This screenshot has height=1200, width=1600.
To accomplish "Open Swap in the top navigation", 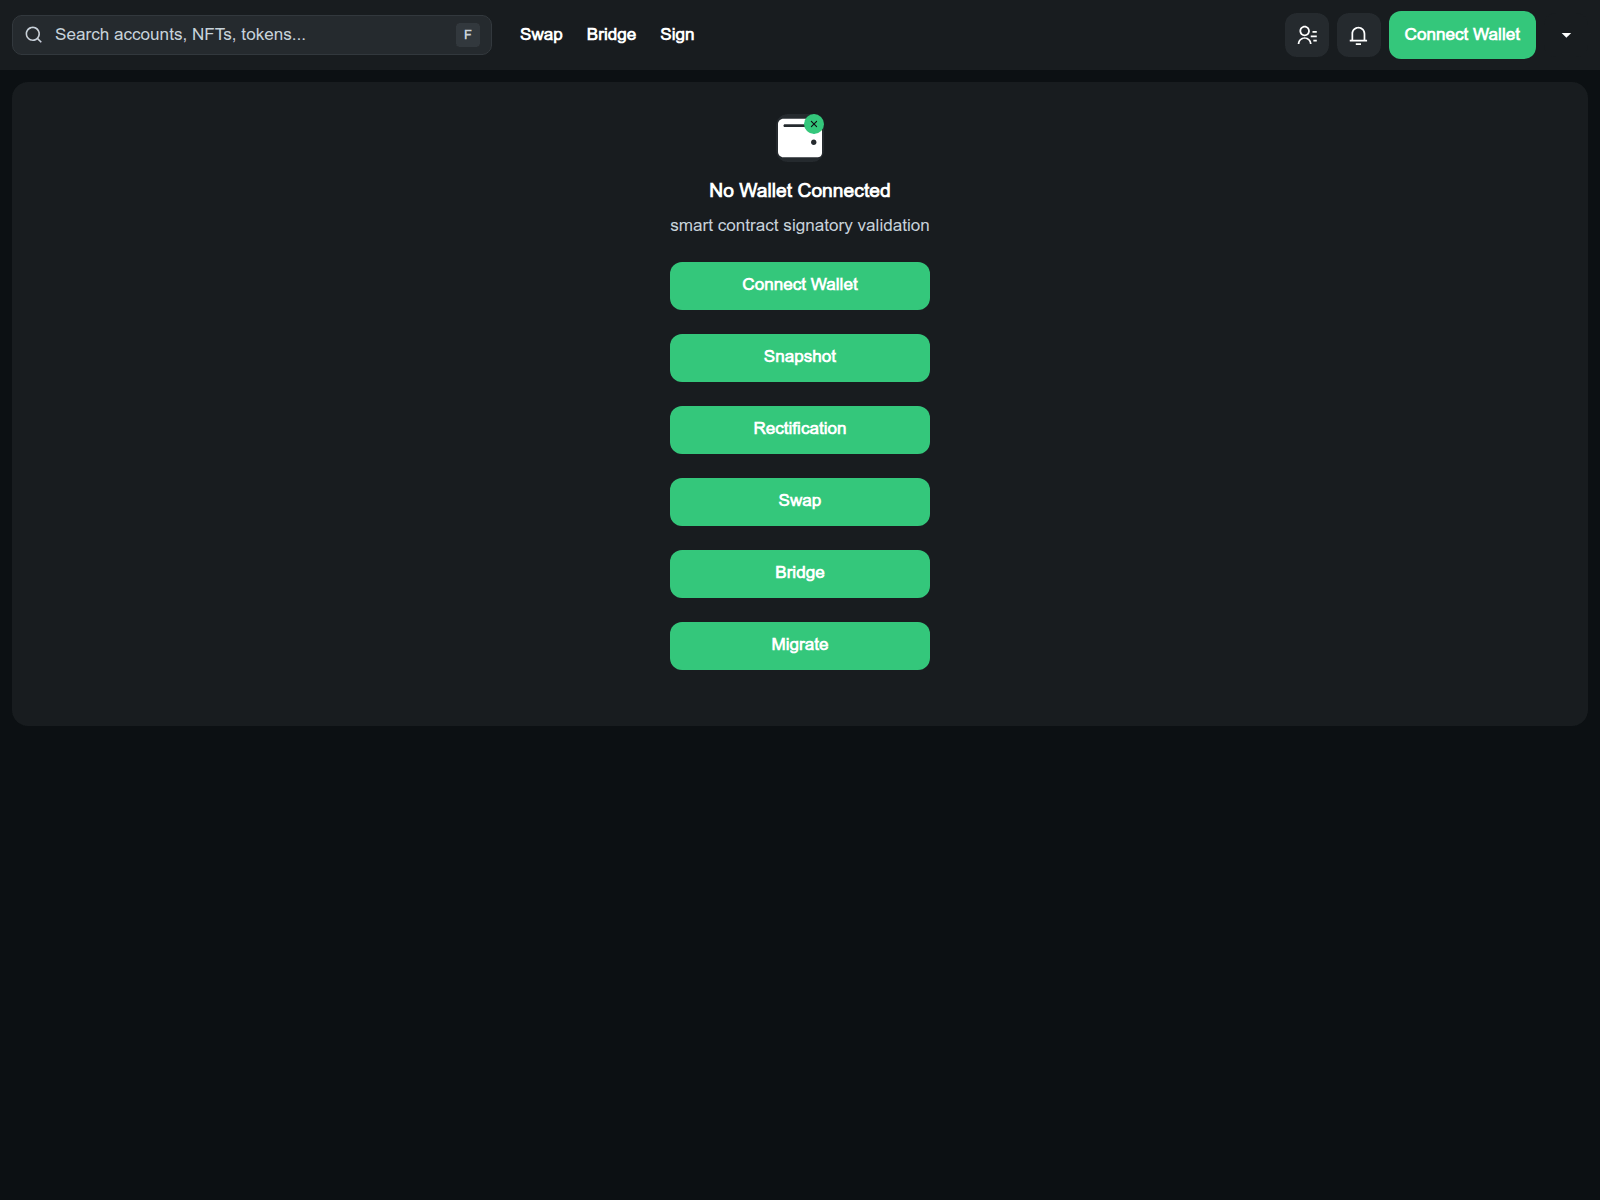I will click(x=541, y=35).
